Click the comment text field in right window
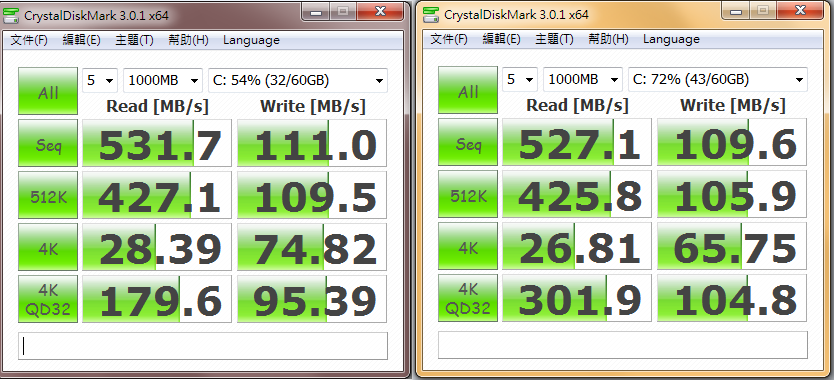Image resolution: width=834 pixels, height=380 pixels. pyautogui.click(x=623, y=345)
